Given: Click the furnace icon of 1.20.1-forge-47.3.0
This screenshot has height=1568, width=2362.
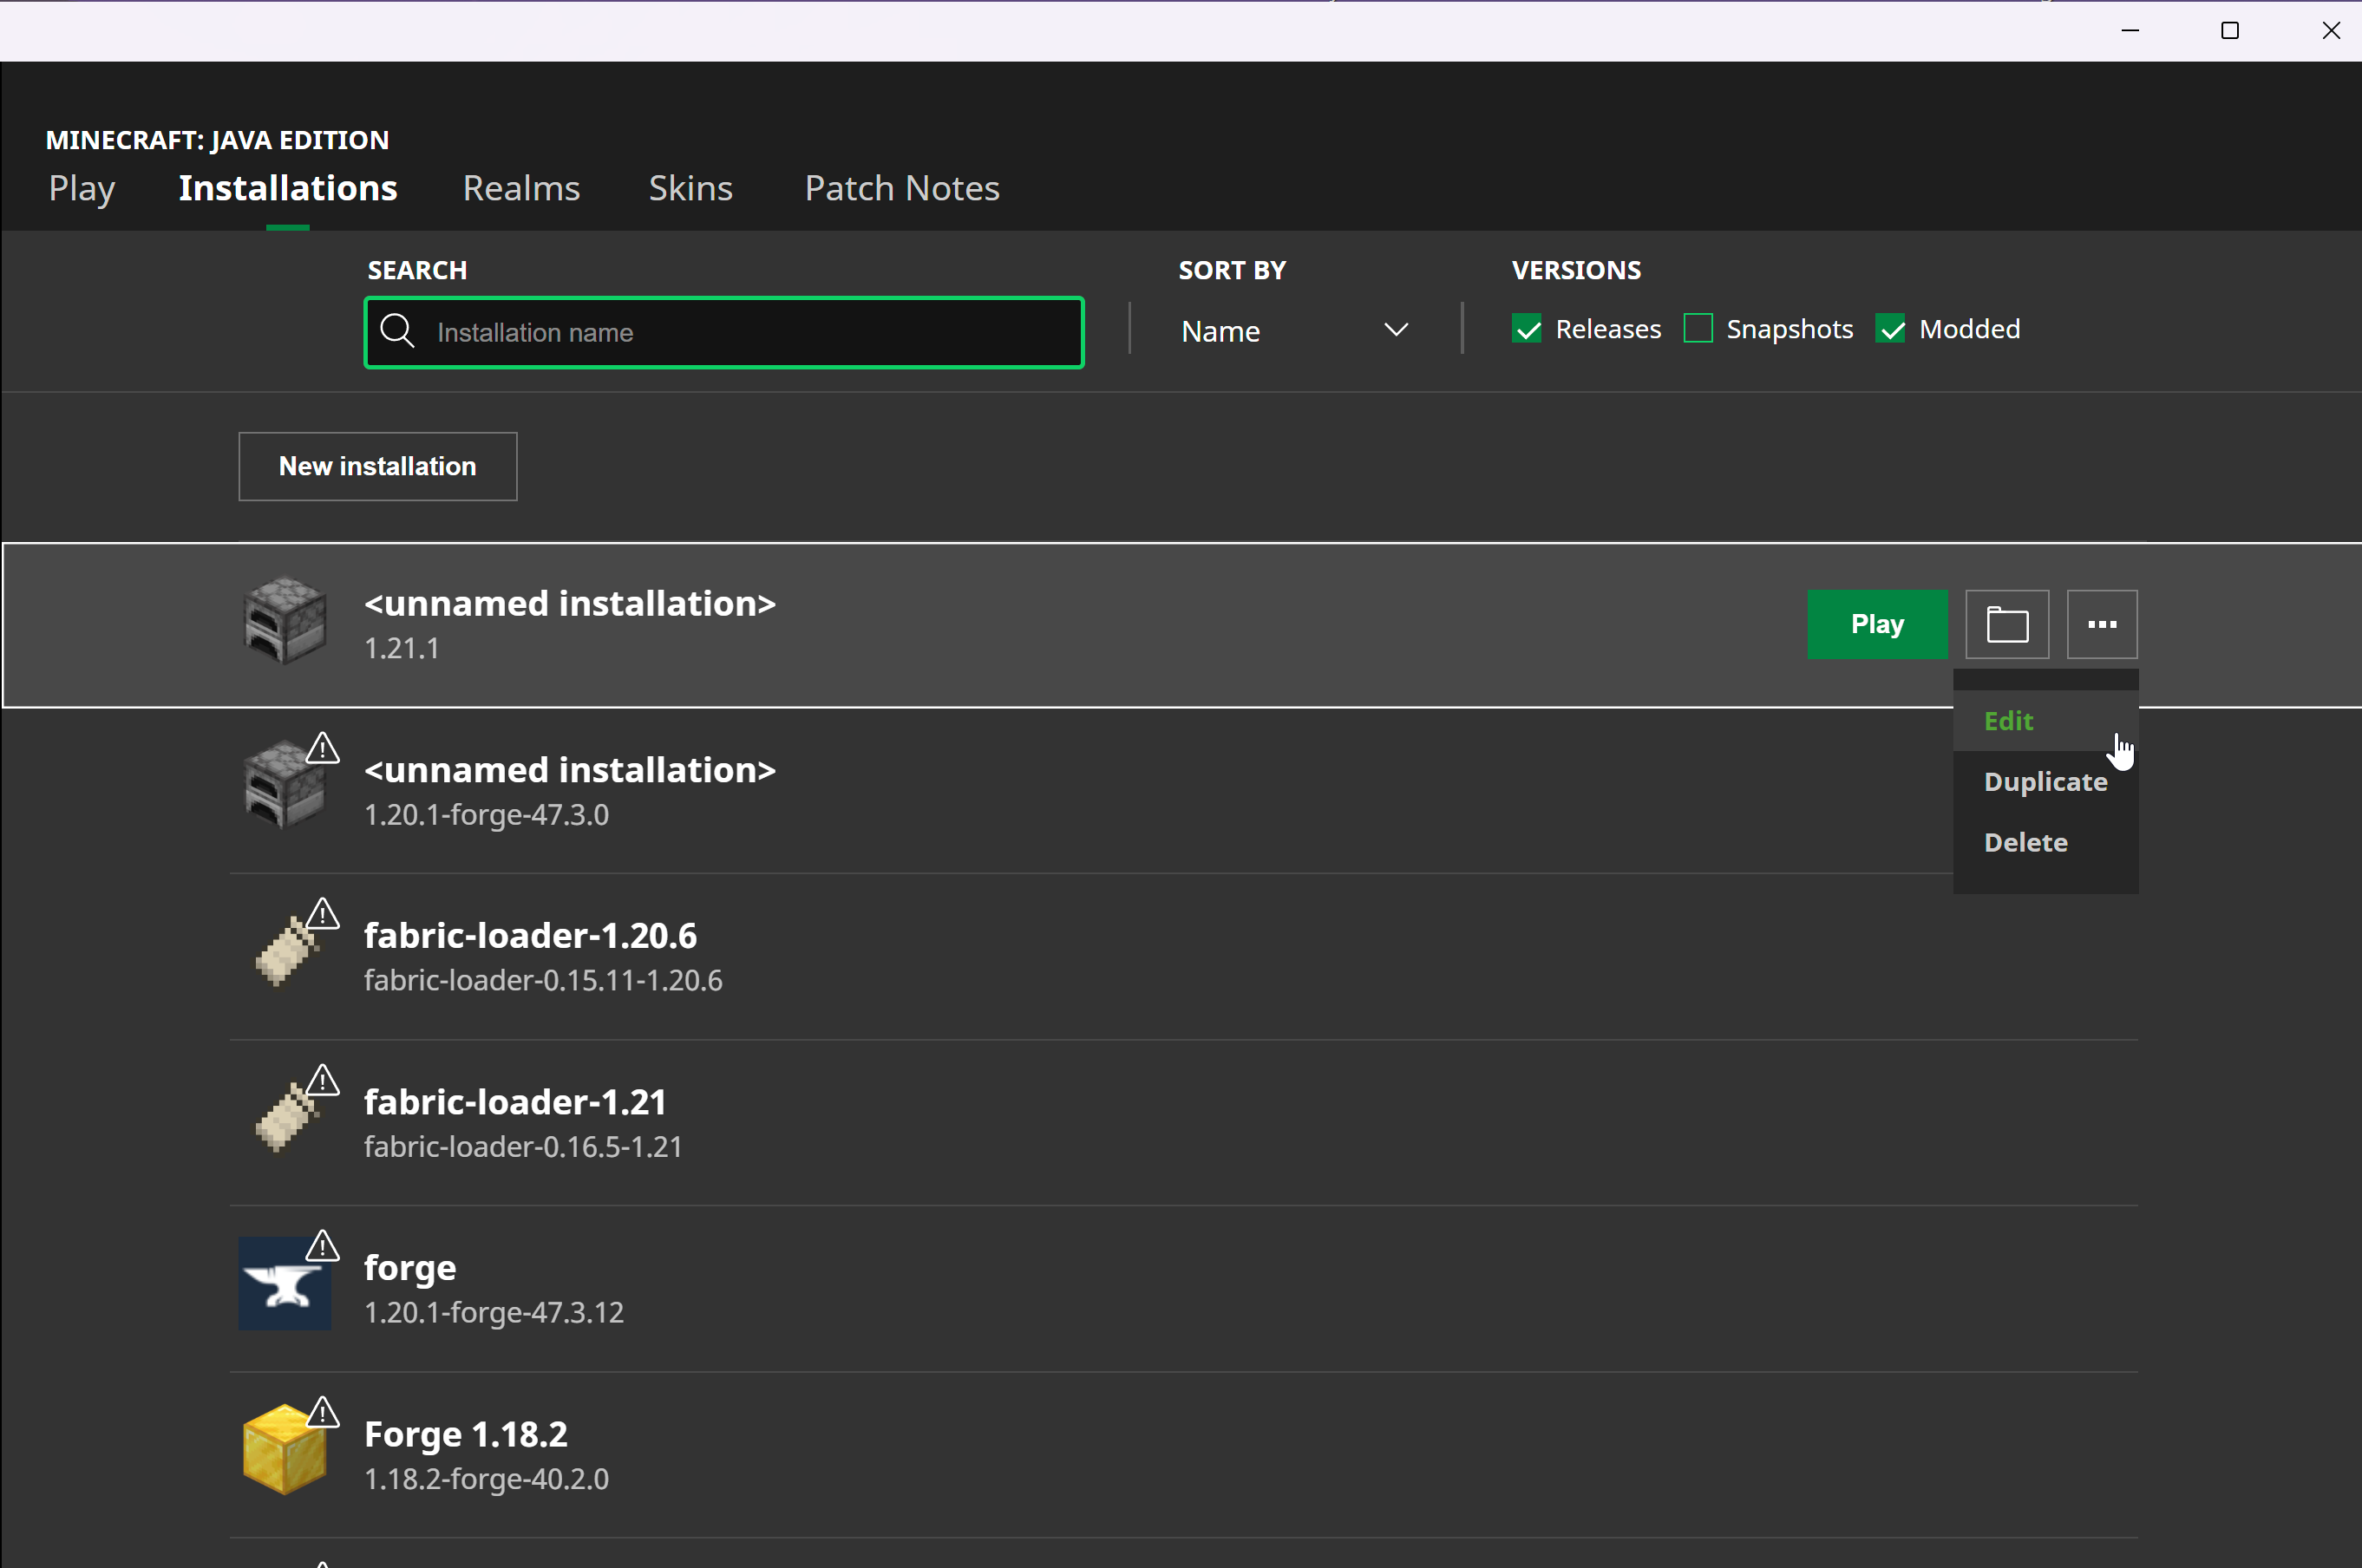Looking at the screenshot, I should pos(285,786).
